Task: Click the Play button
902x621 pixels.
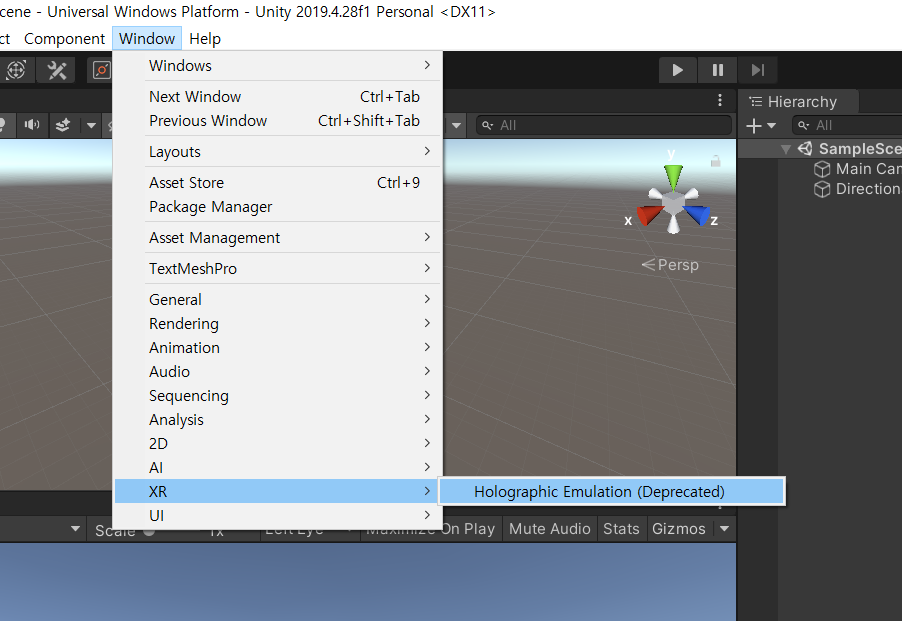Action: (678, 70)
